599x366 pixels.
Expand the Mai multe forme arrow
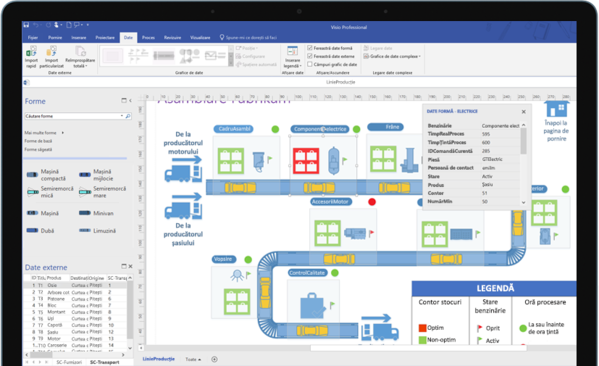click(x=63, y=133)
